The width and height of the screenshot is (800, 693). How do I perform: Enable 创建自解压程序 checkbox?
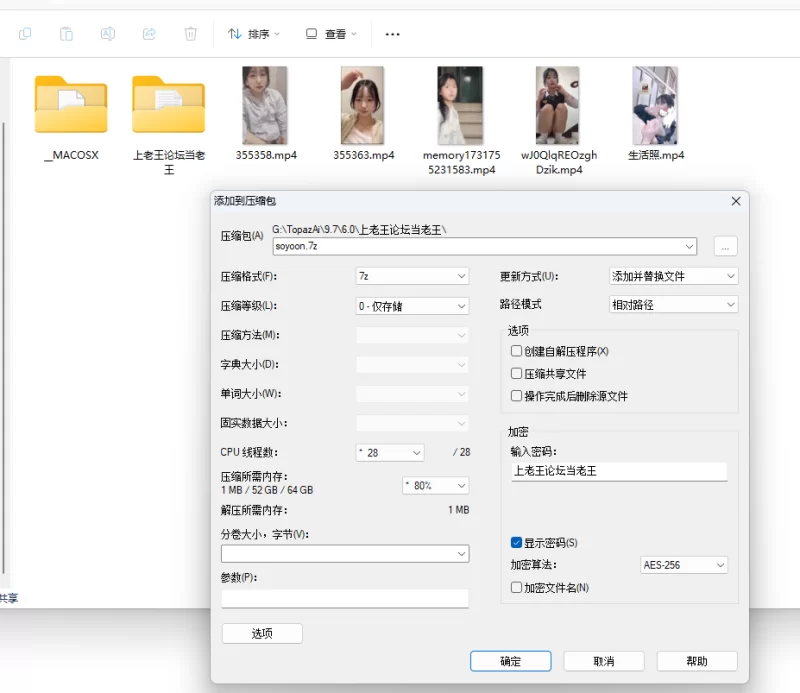click(516, 351)
